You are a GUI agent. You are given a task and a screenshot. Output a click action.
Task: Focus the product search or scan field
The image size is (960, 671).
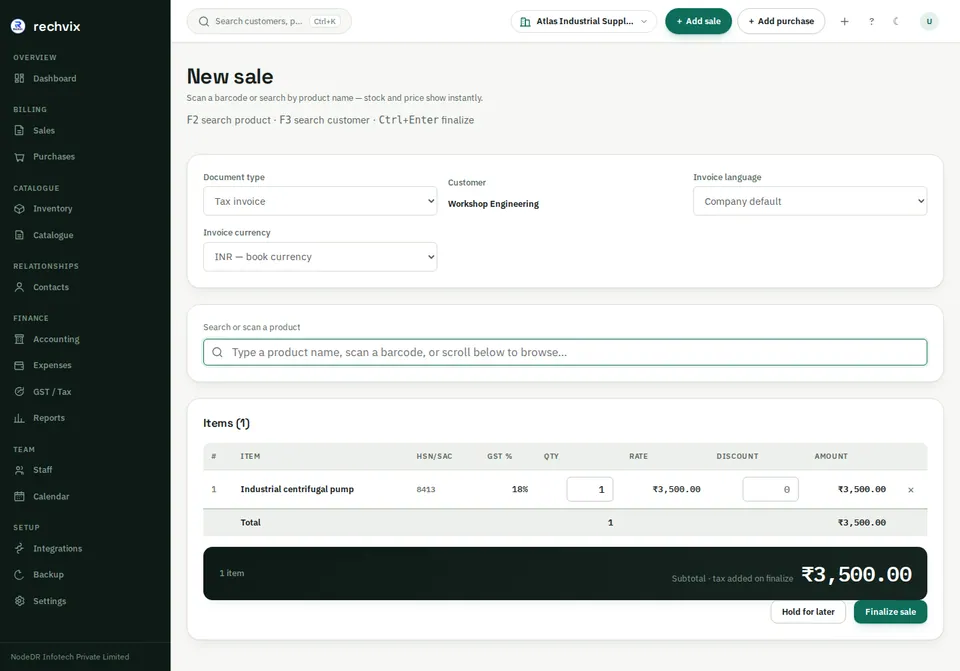click(x=565, y=352)
